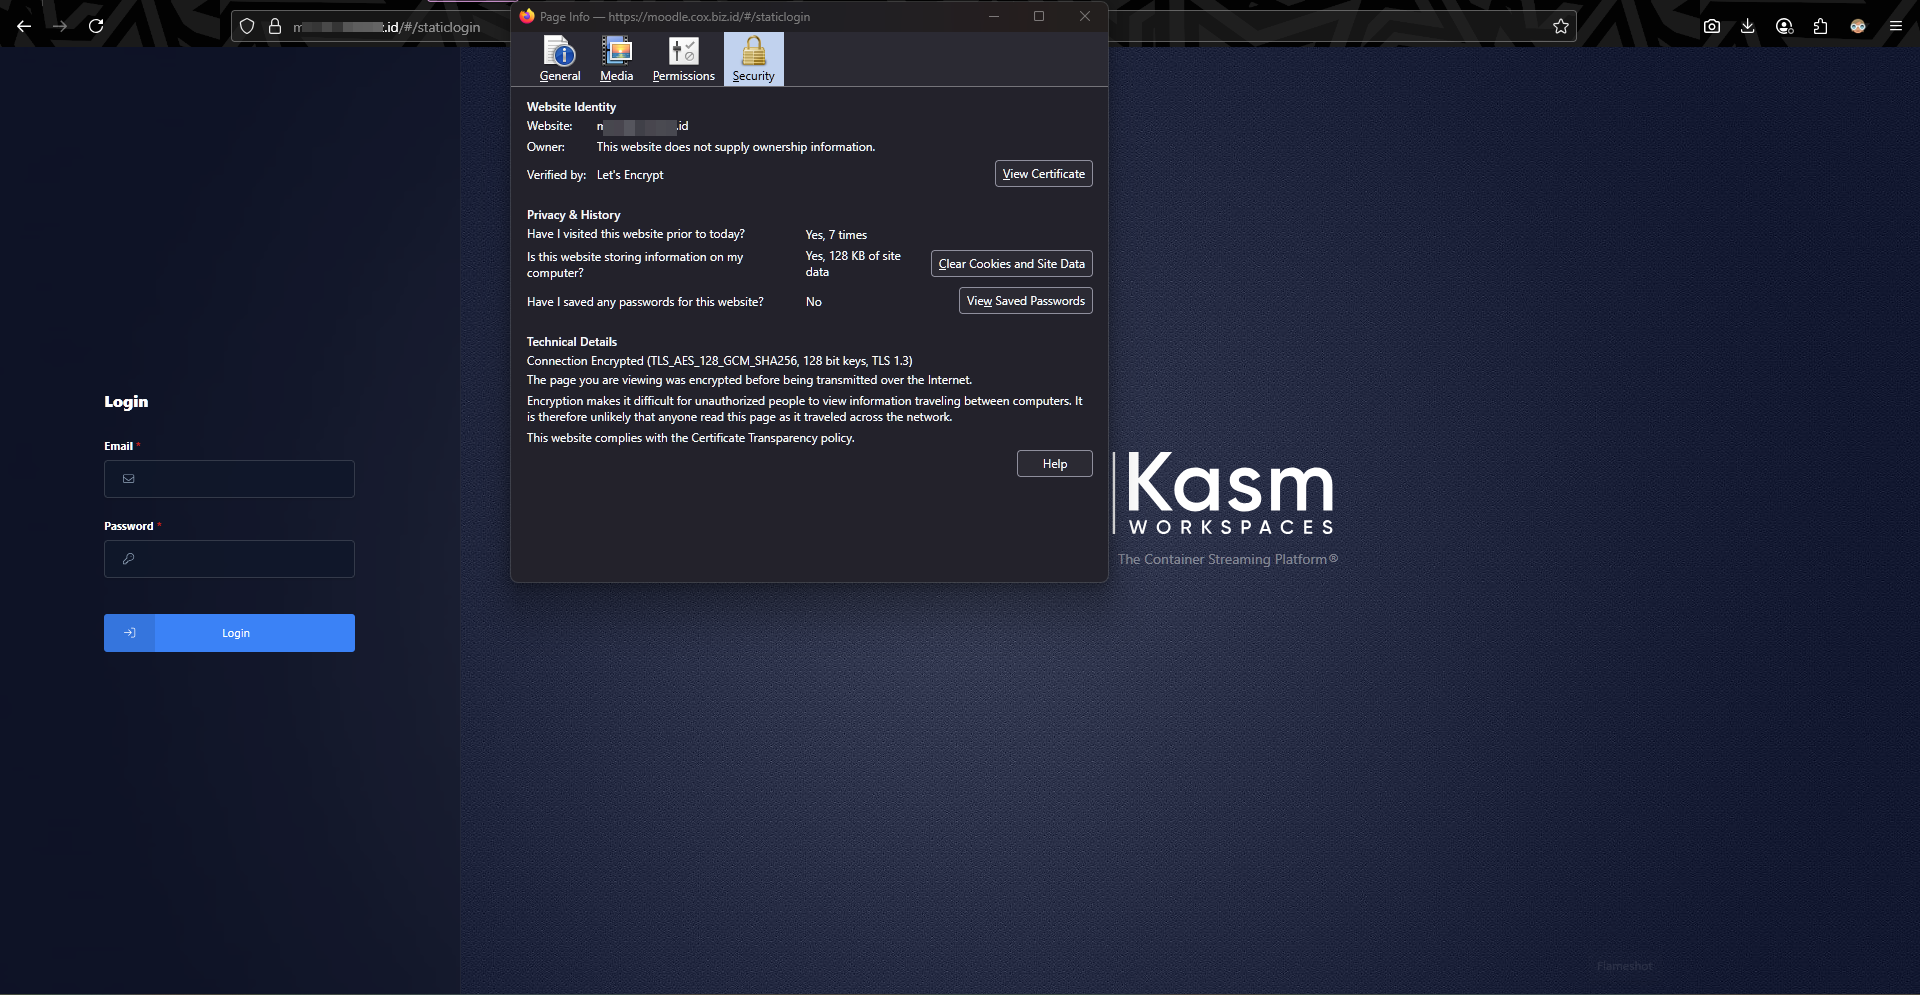Viewport: 1920px width, 995px height.
Task: Click View Saved Passwords button
Action: click(1025, 301)
